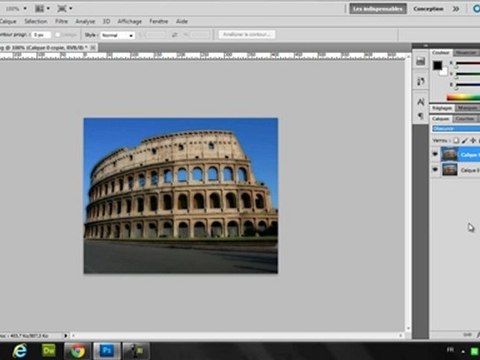Expand more workspaces chevron
This screenshot has height=360, width=480.
coord(456,9)
